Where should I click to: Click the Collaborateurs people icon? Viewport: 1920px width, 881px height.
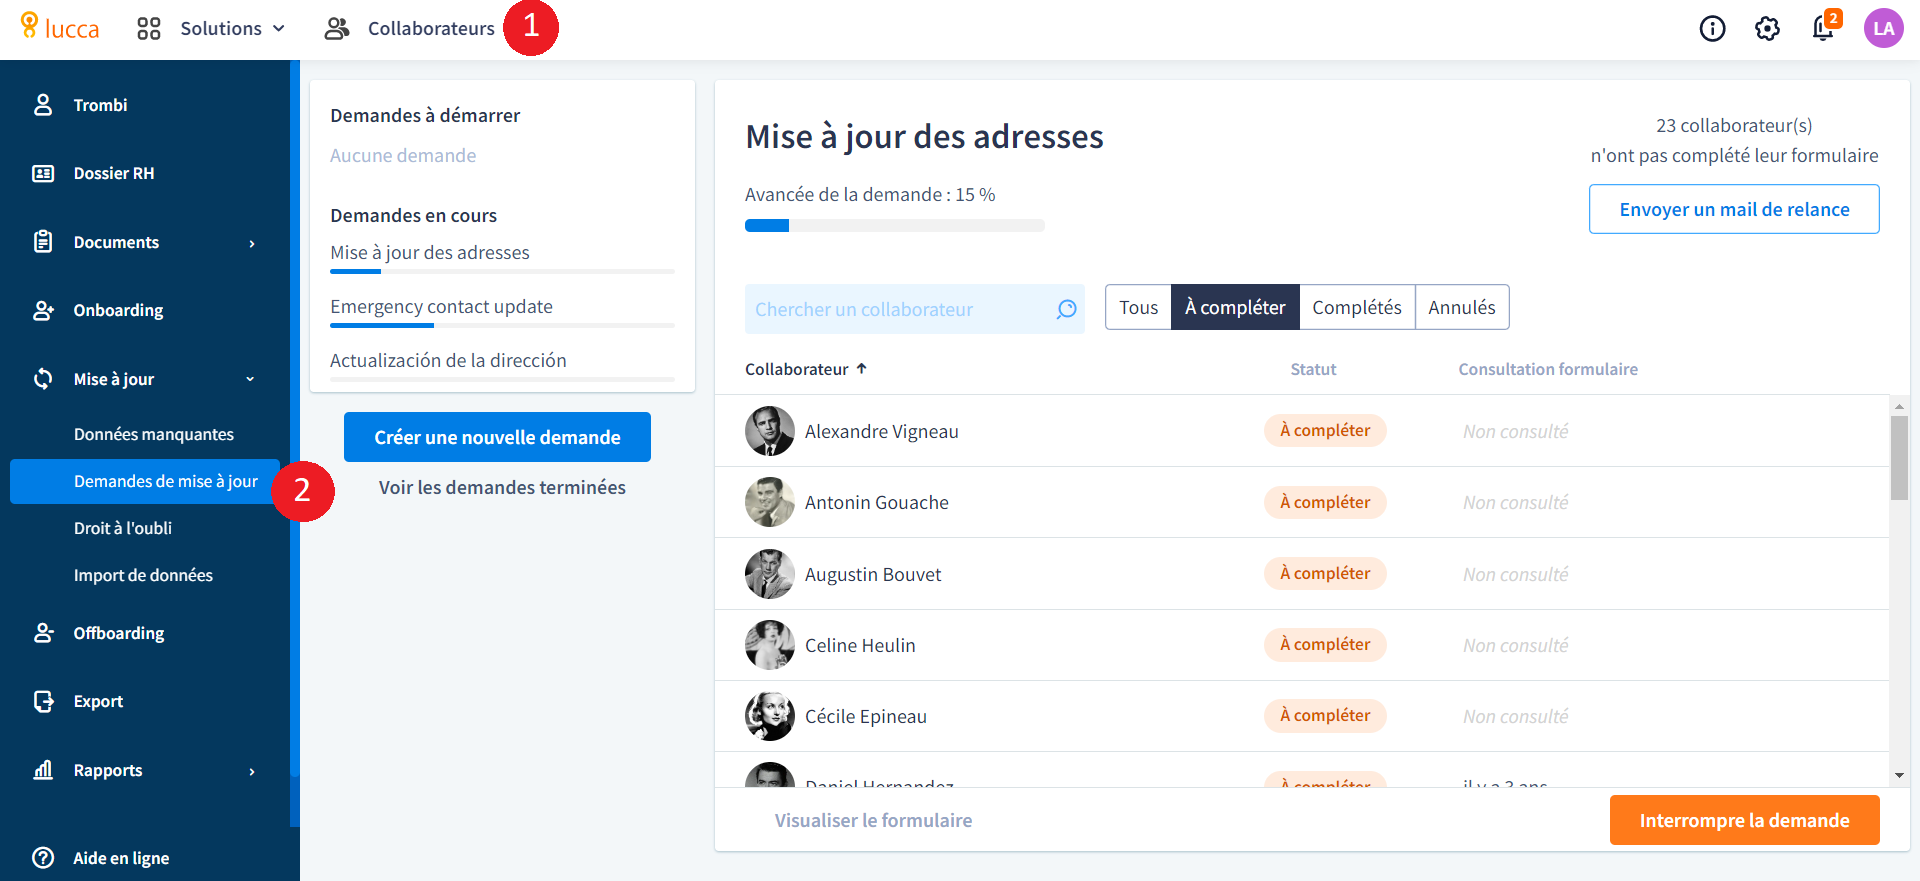tap(337, 28)
